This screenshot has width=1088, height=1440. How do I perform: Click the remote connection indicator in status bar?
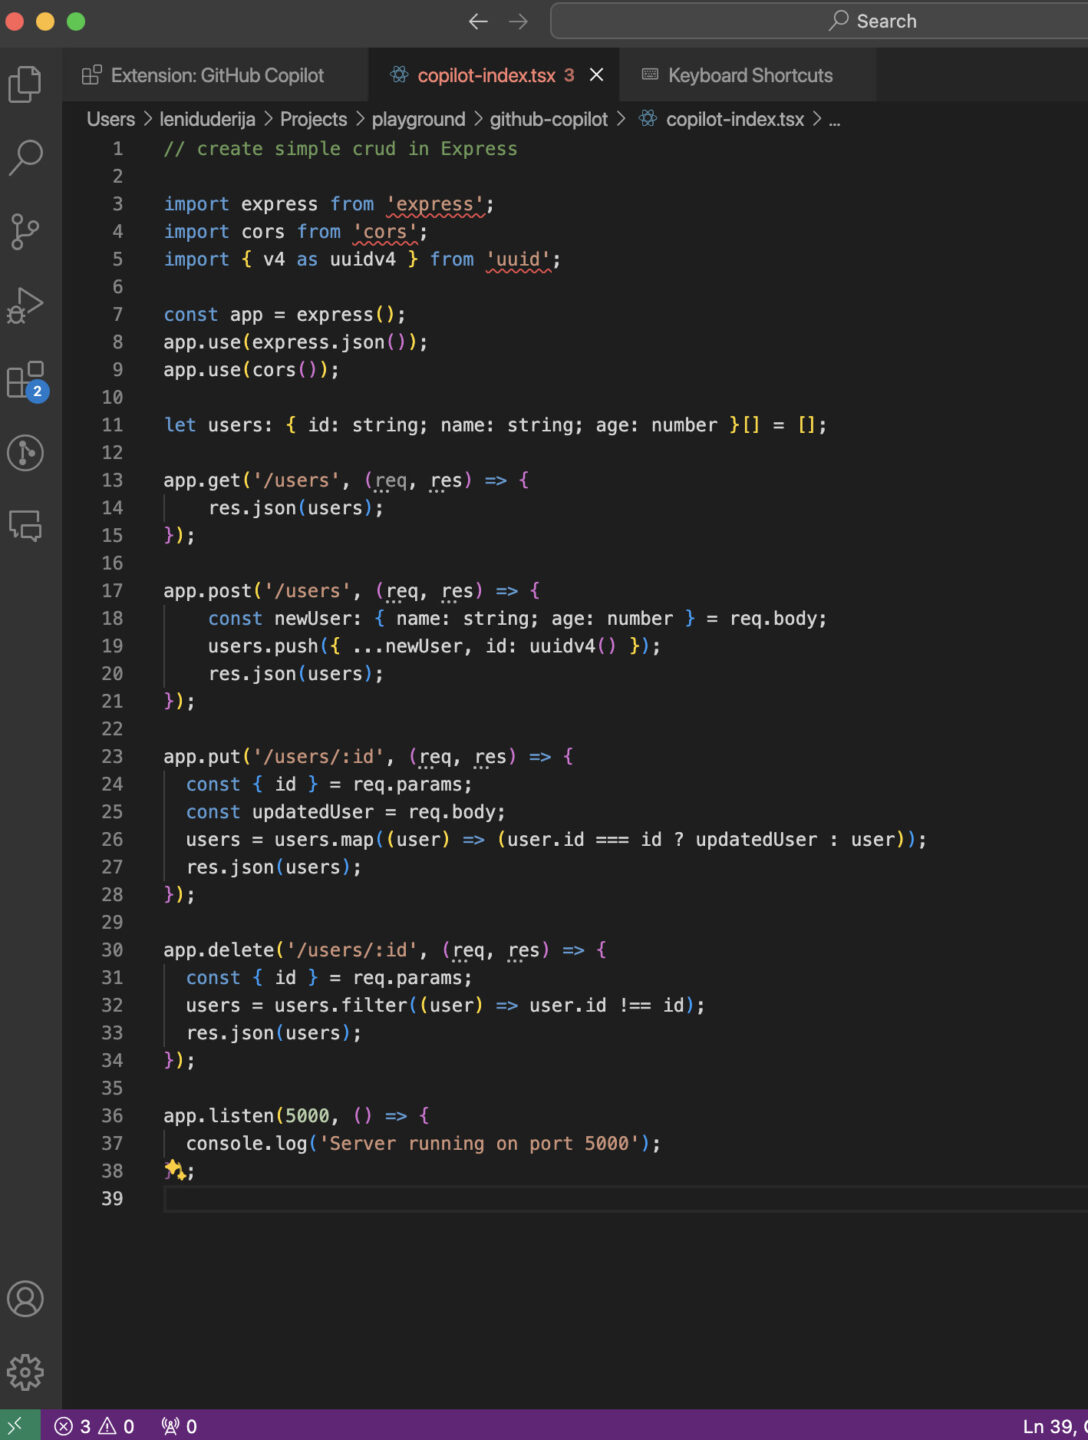tap(16, 1425)
